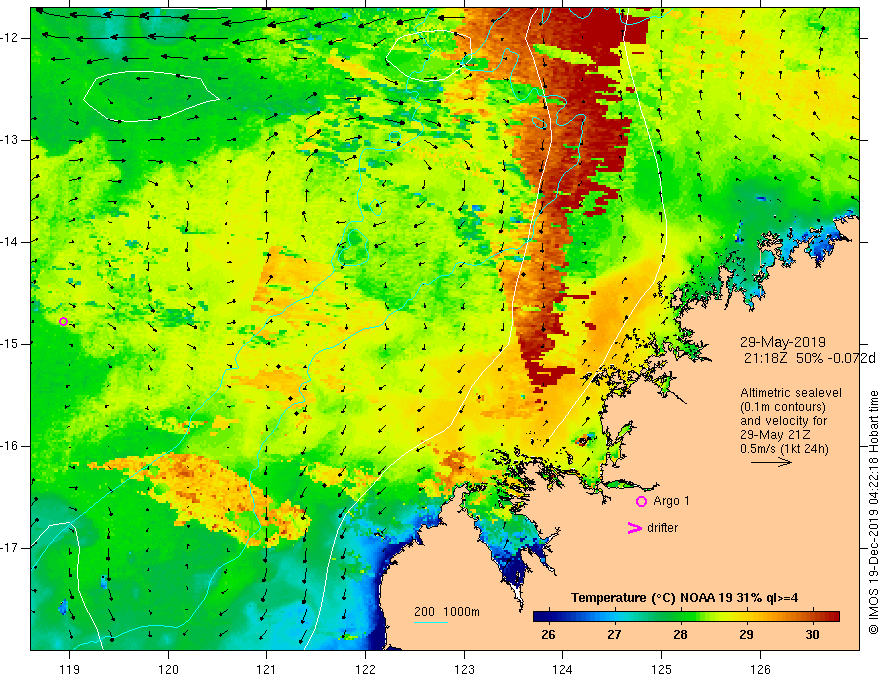Click longitude label 121 on bottom axis
Viewport: 880px width, 680px height.
(267, 669)
